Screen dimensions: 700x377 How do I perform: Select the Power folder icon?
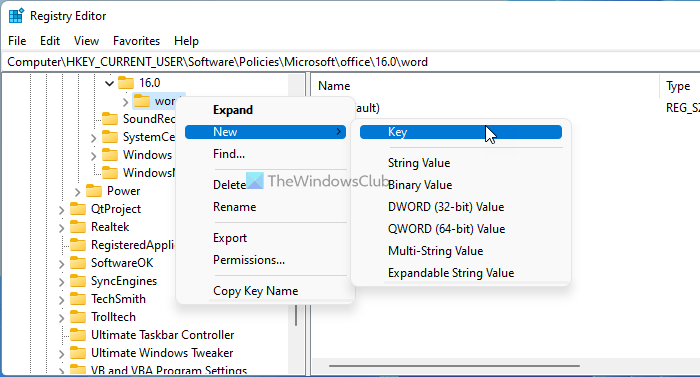pos(94,191)
